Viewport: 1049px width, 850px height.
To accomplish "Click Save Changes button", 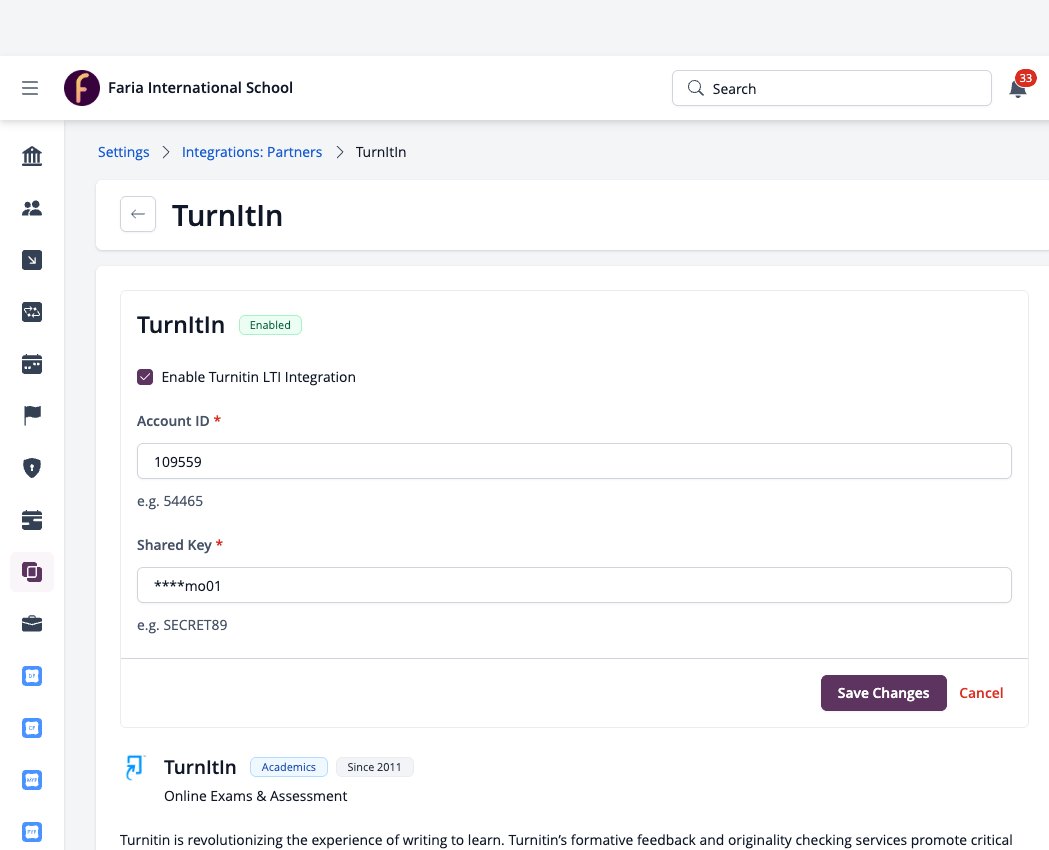I will [883, 693].
